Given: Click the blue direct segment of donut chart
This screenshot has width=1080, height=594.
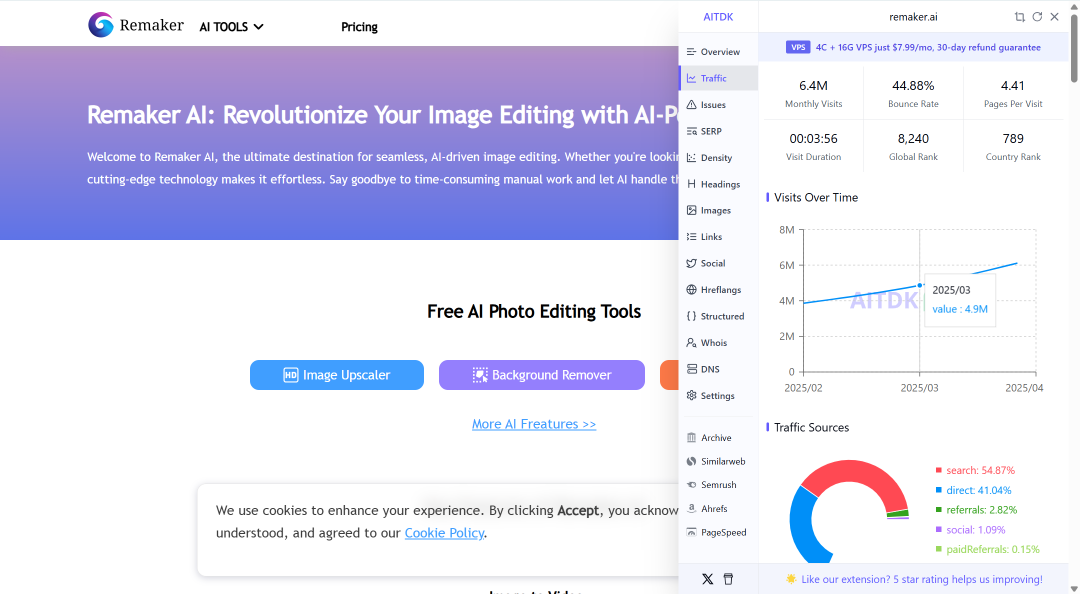Looking at the screenshot, I should (x=801, y=527).
